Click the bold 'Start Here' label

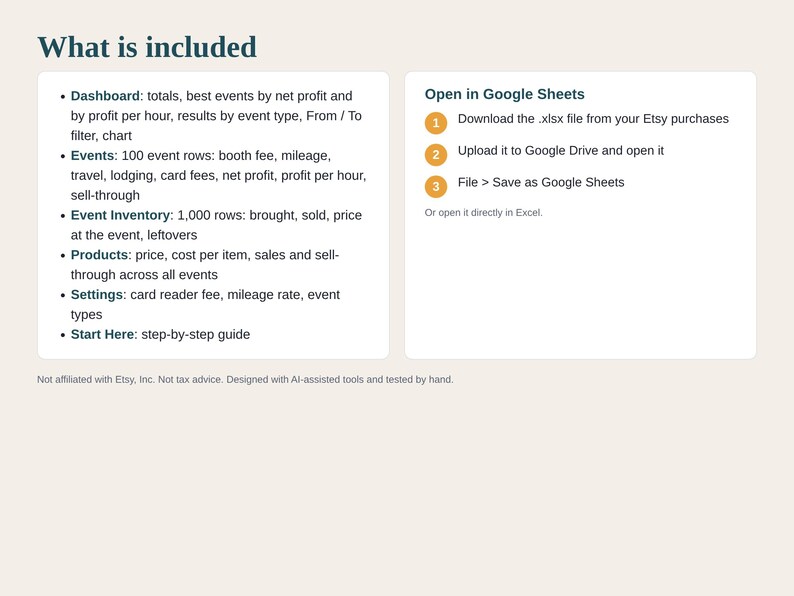(x=102, y=334)
